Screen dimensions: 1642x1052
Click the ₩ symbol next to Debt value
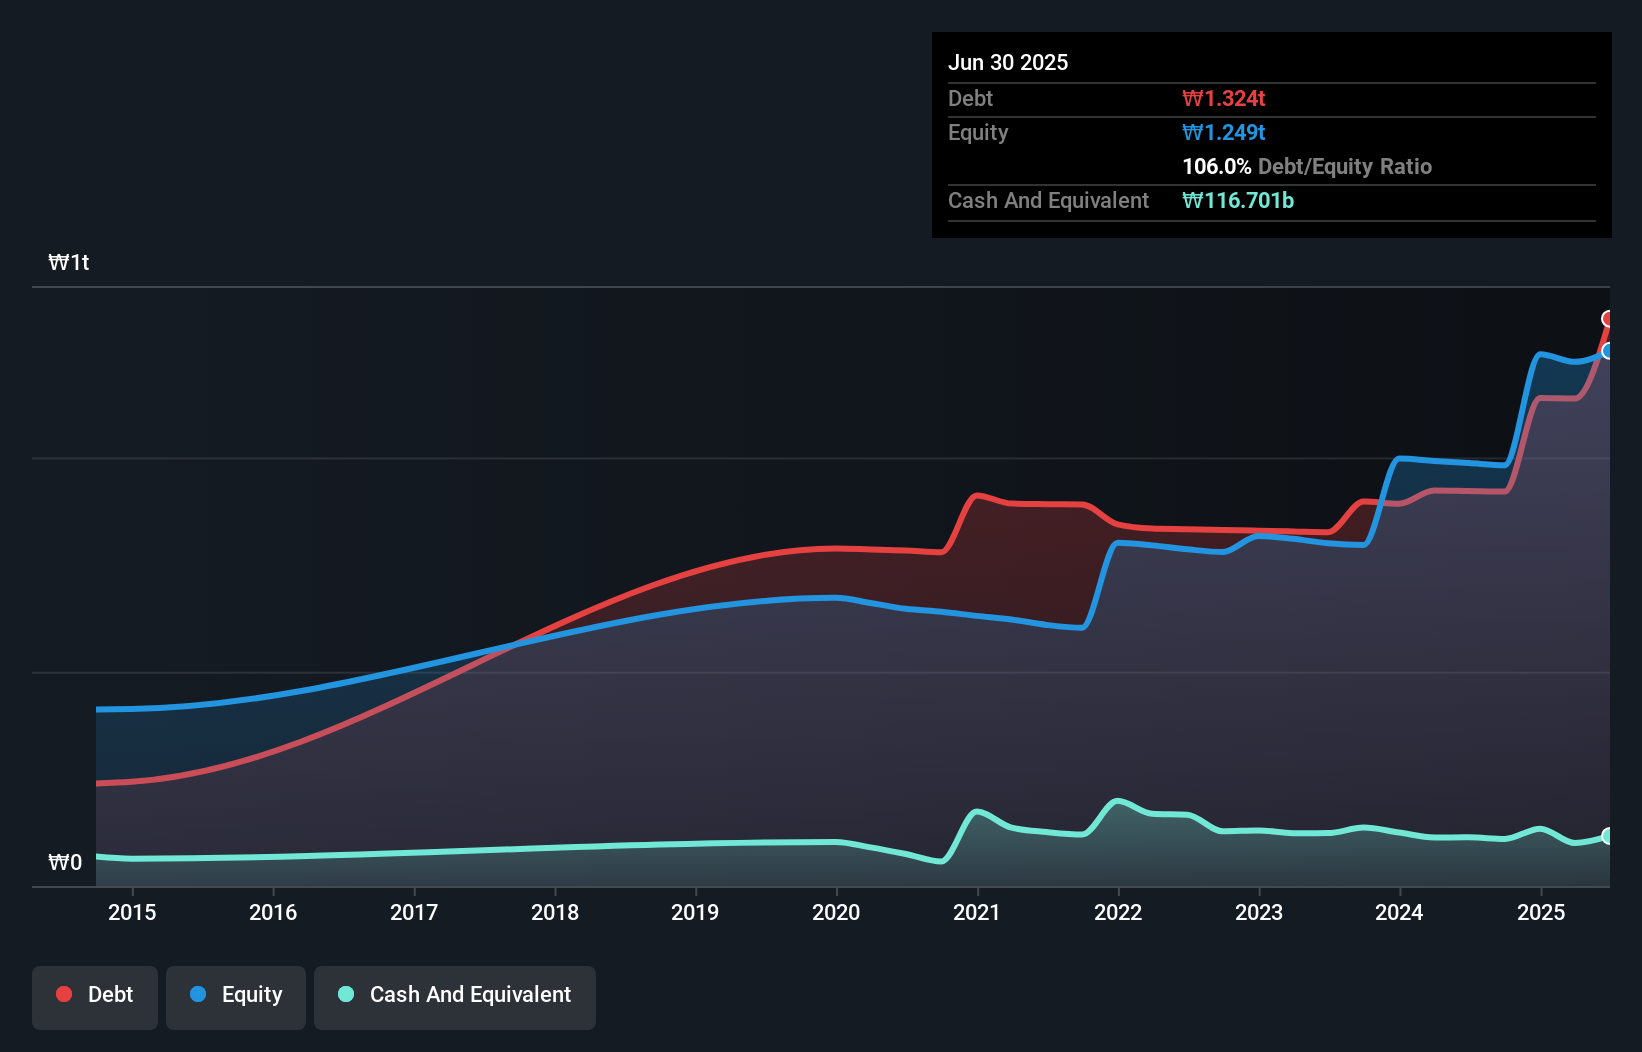[x=1190, y=98]
